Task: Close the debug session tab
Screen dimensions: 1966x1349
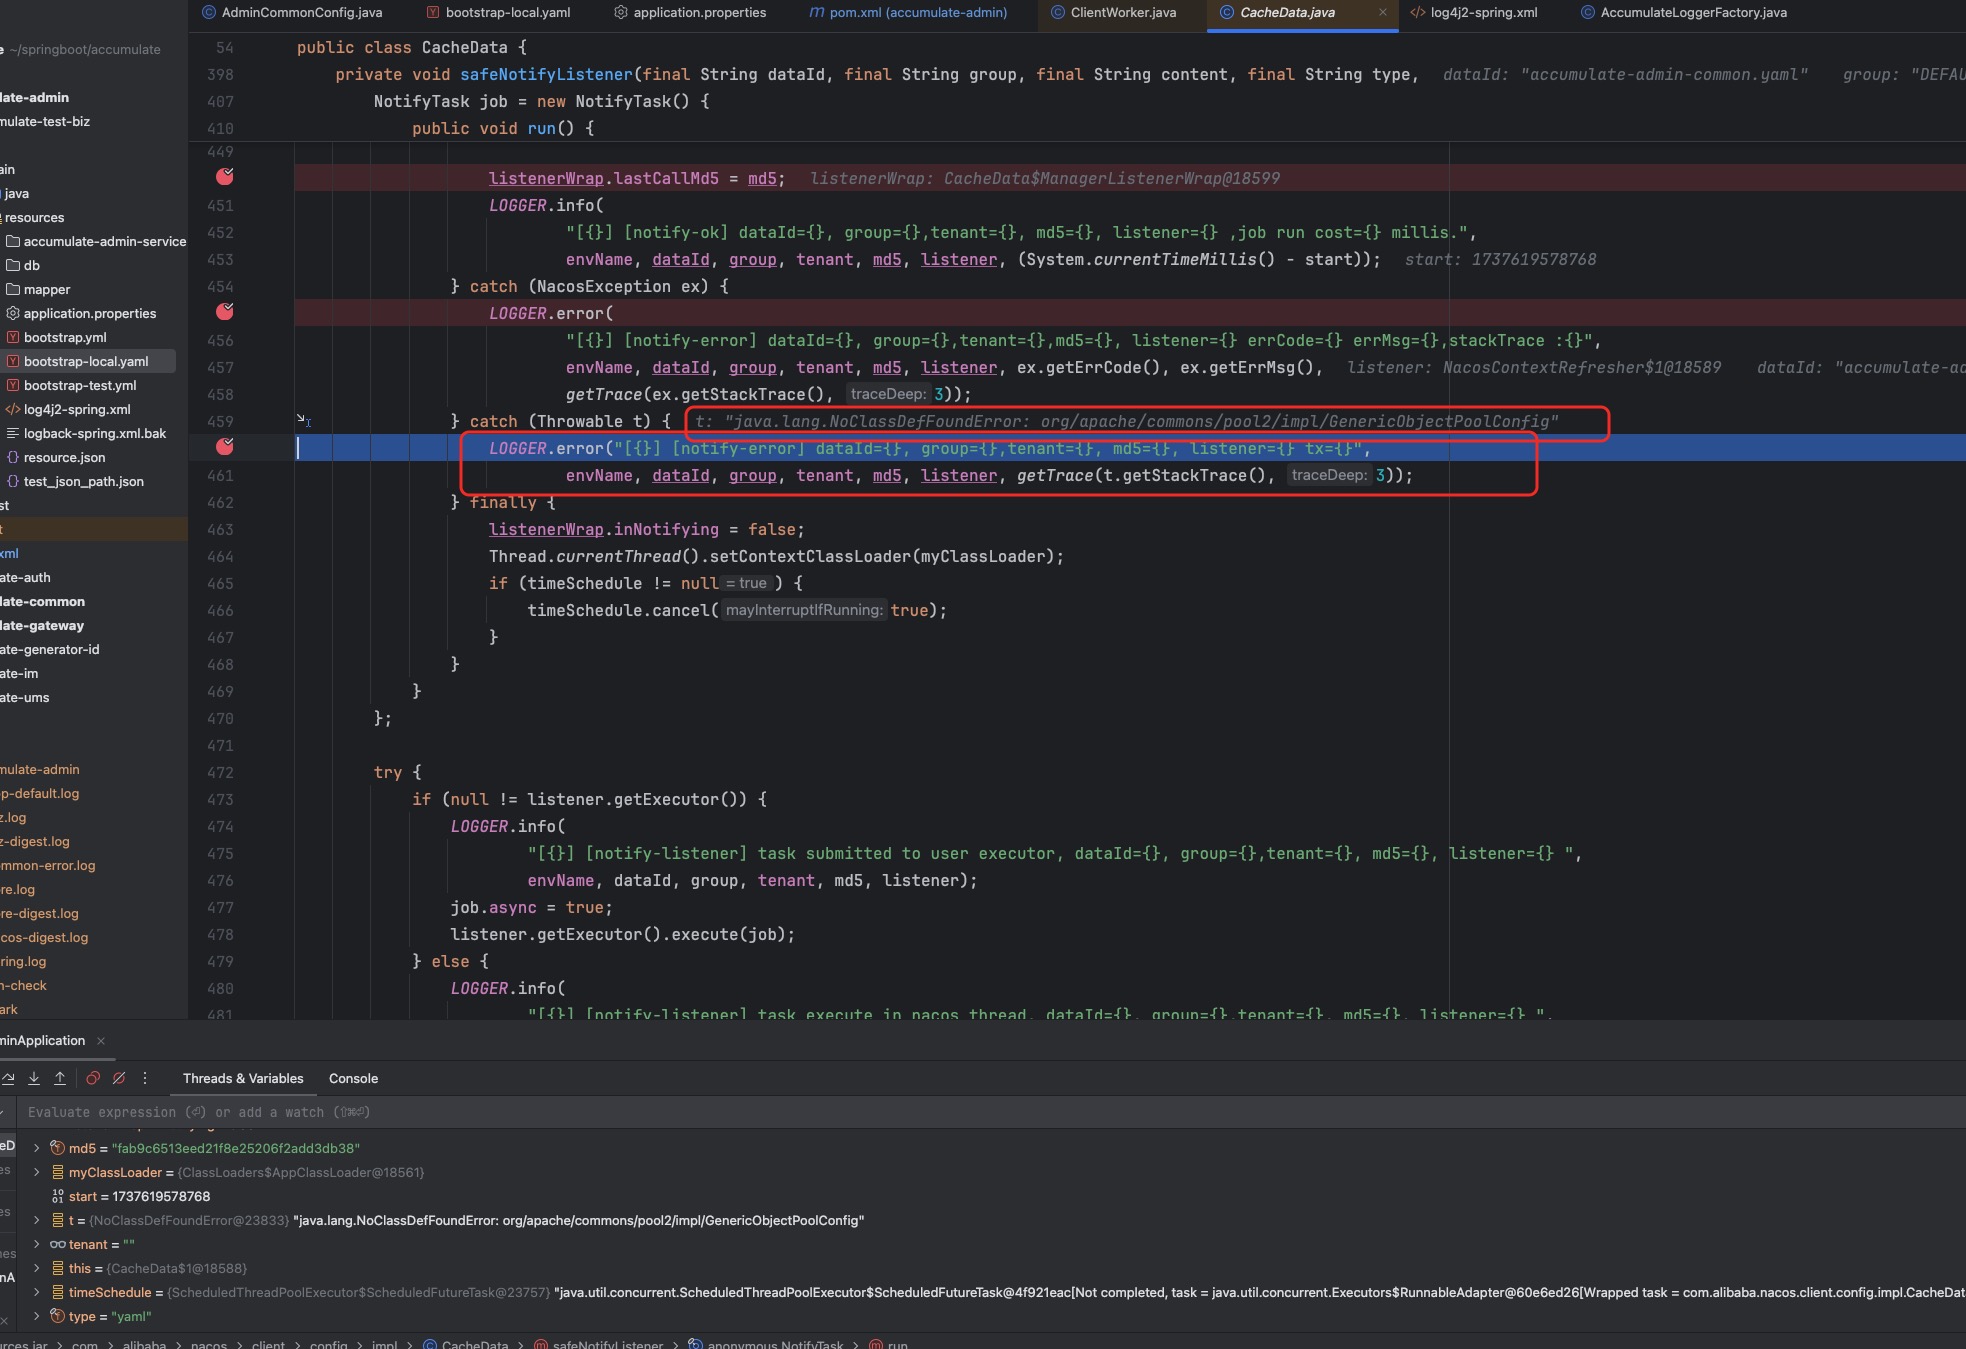Action: [101, 1041]
